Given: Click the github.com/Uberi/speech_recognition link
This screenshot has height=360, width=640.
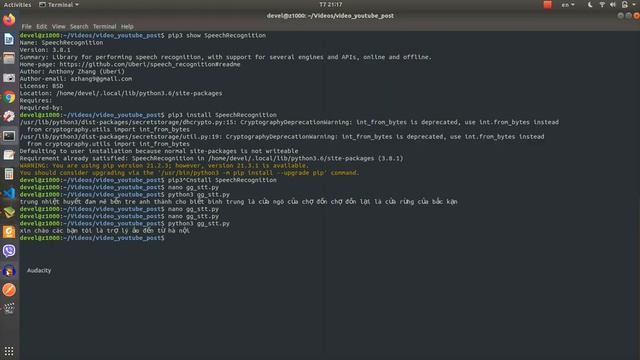Looking at the screenshot, I should pyautogui.click(x=150, y=64).
